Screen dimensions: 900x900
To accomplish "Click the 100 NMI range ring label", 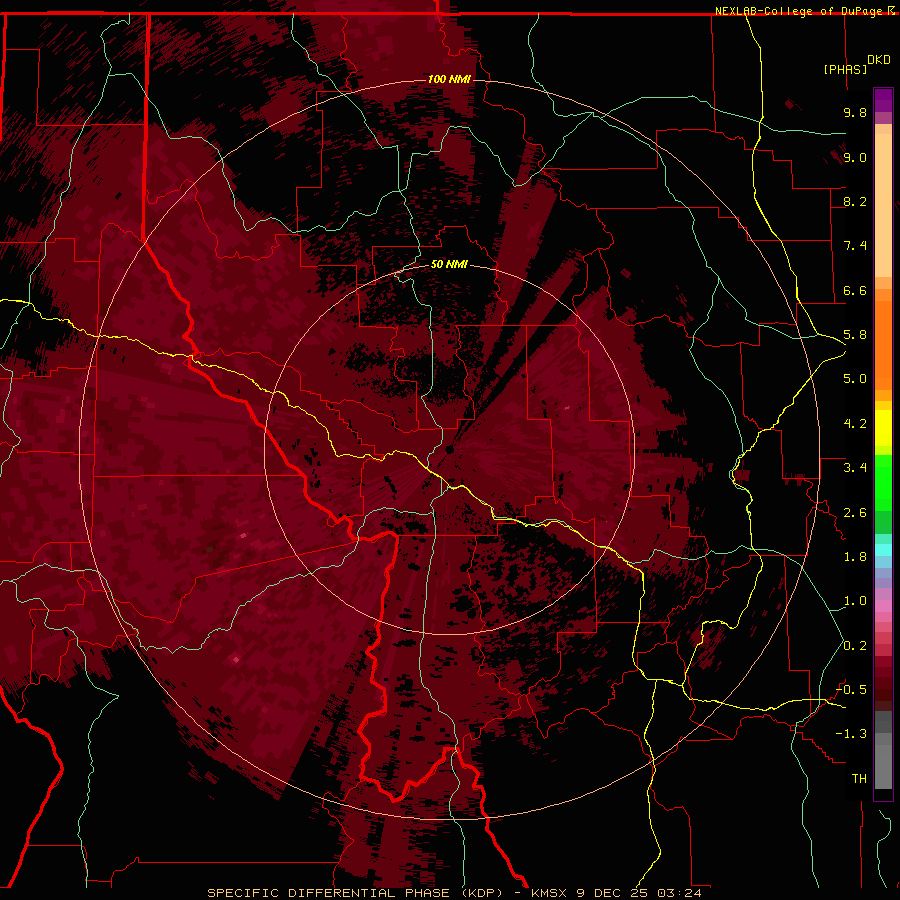I will point(449,79).
